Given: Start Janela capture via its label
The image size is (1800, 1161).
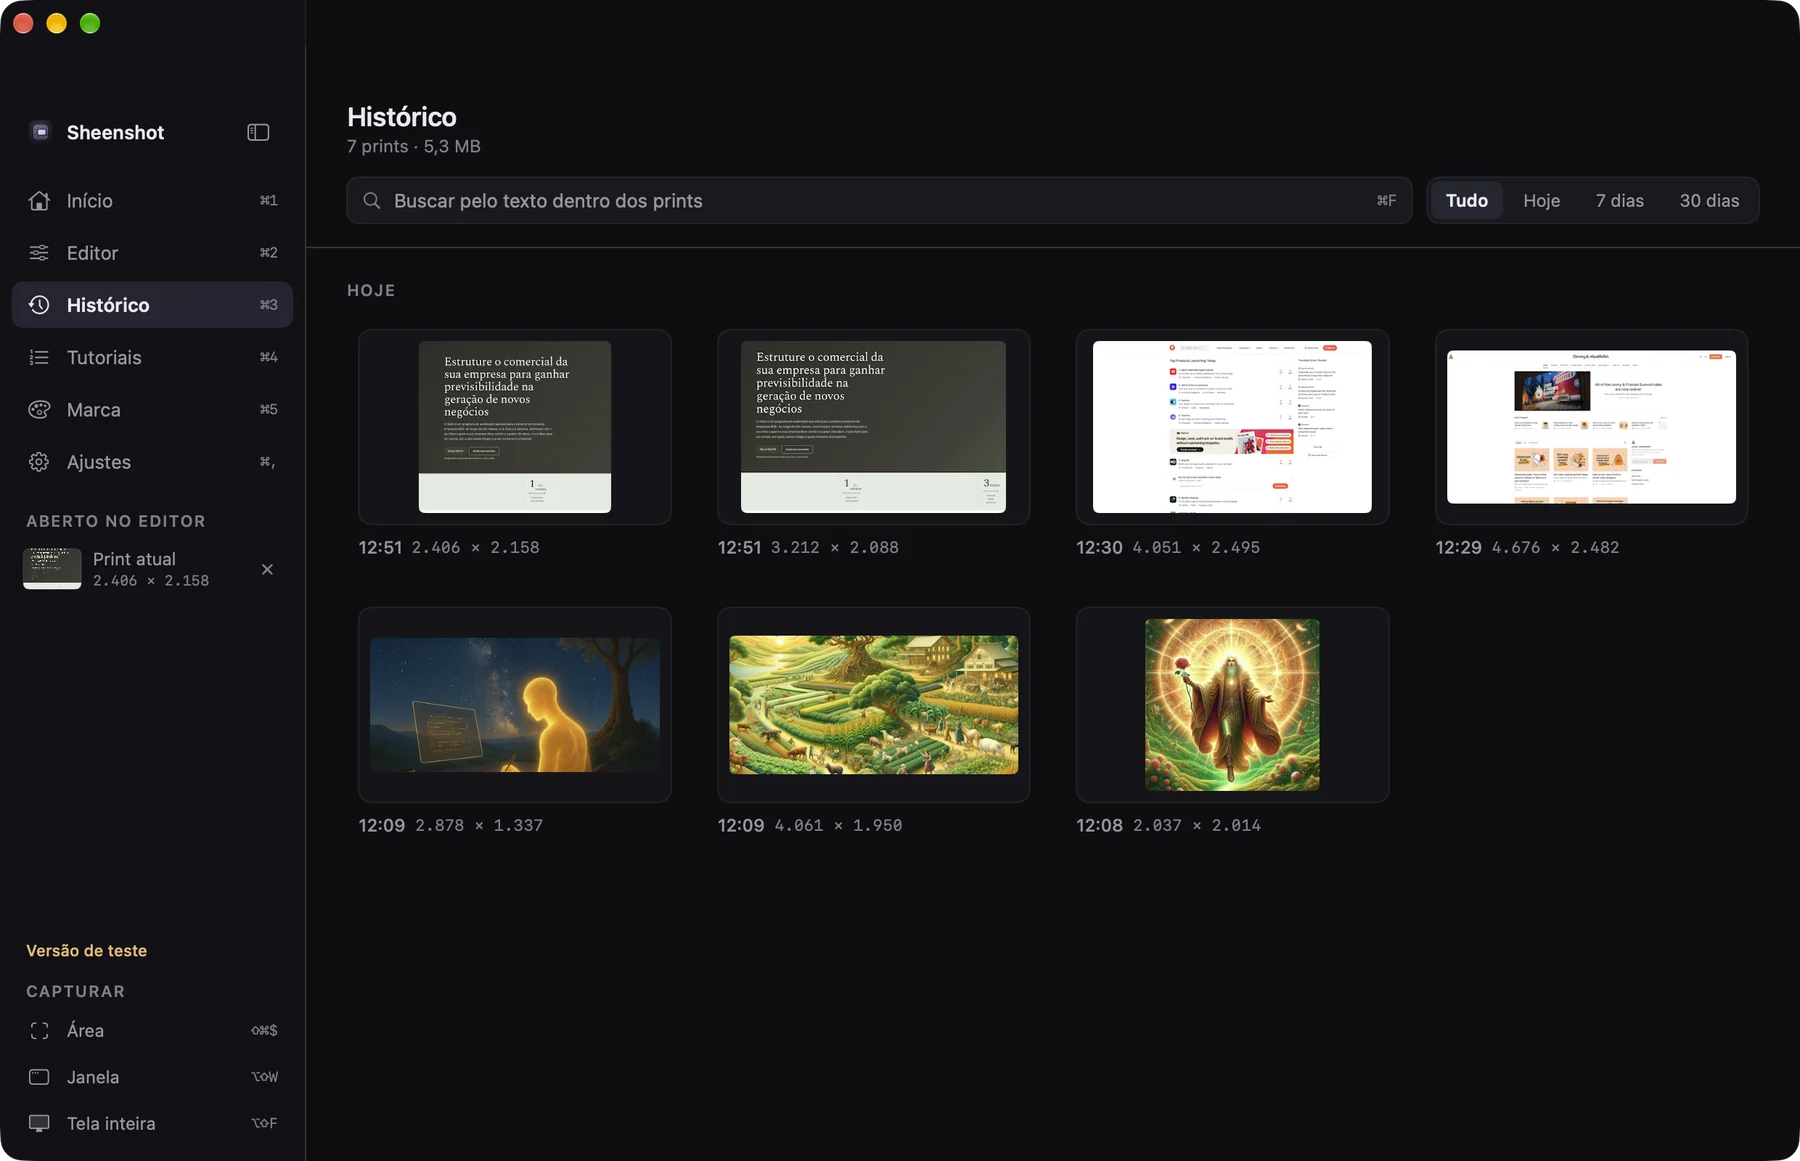Looking at the screenshot, I should click(93, 1077).
